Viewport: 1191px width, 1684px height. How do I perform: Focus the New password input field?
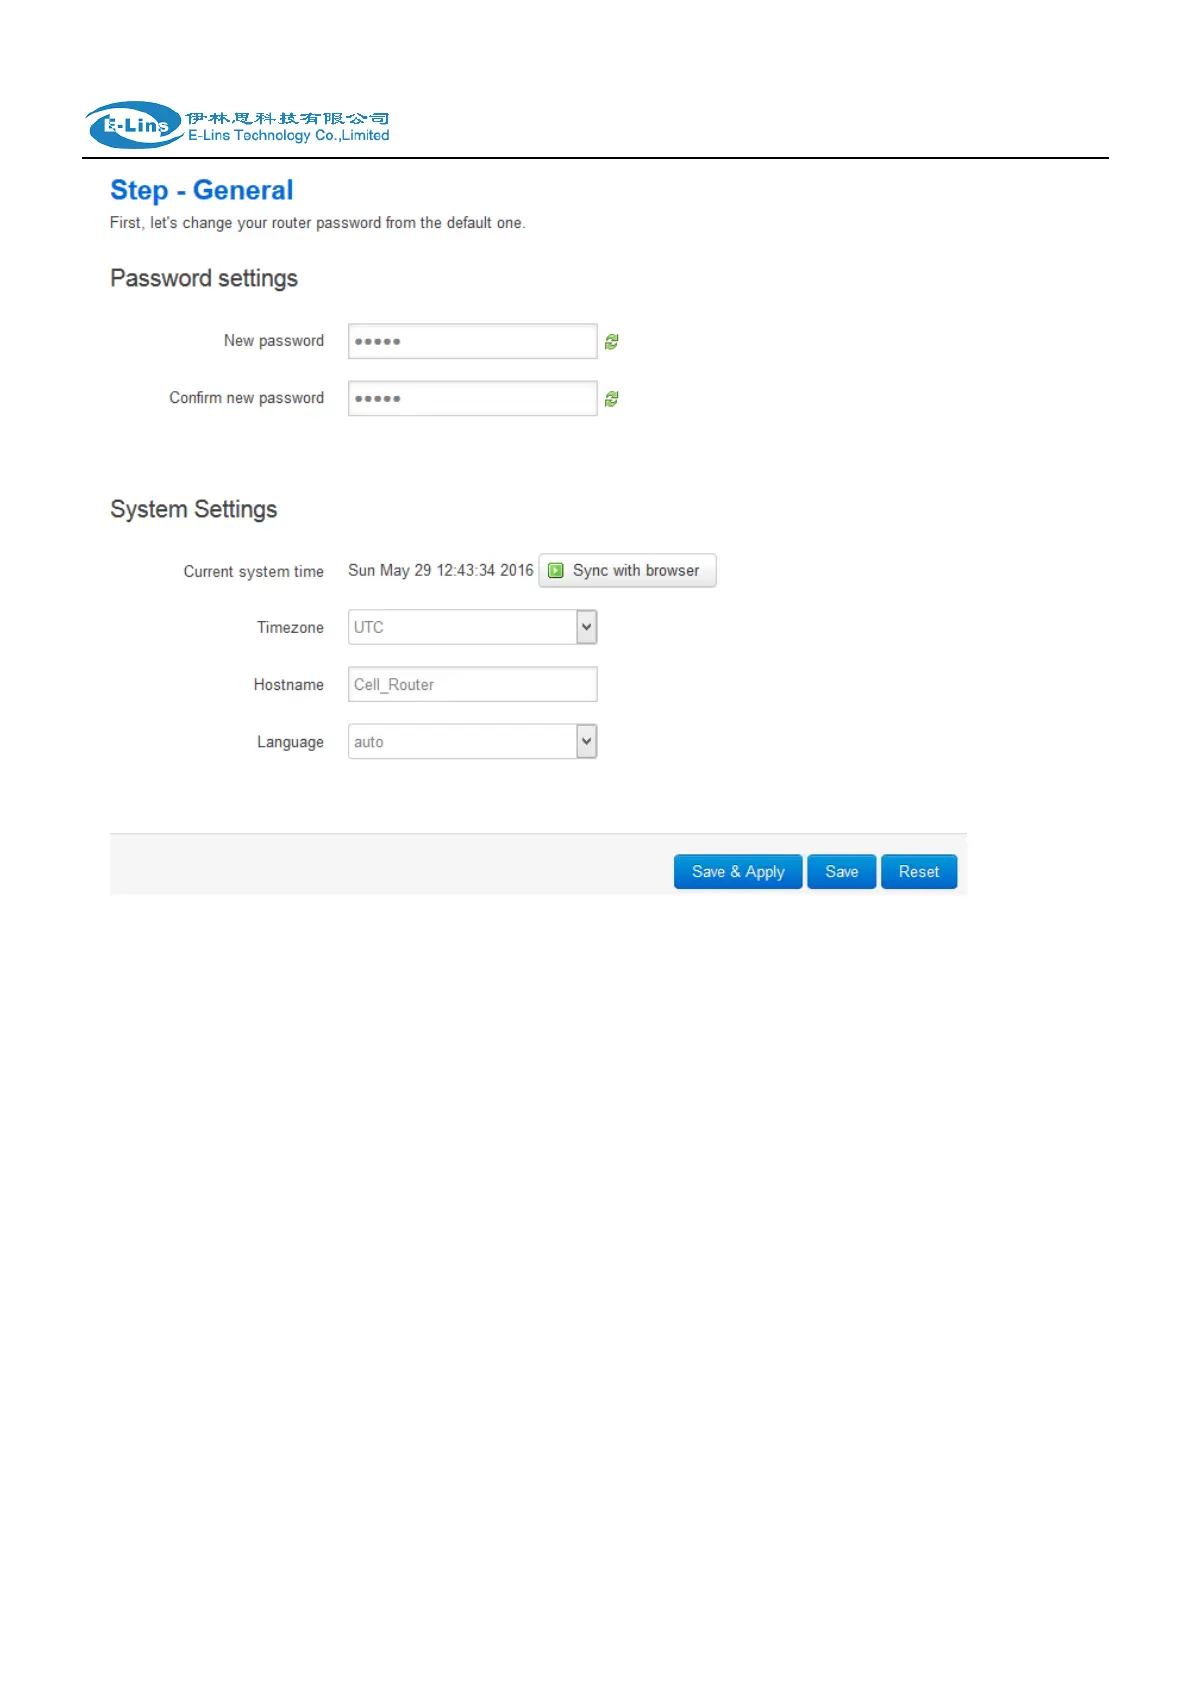pos(472,342)
